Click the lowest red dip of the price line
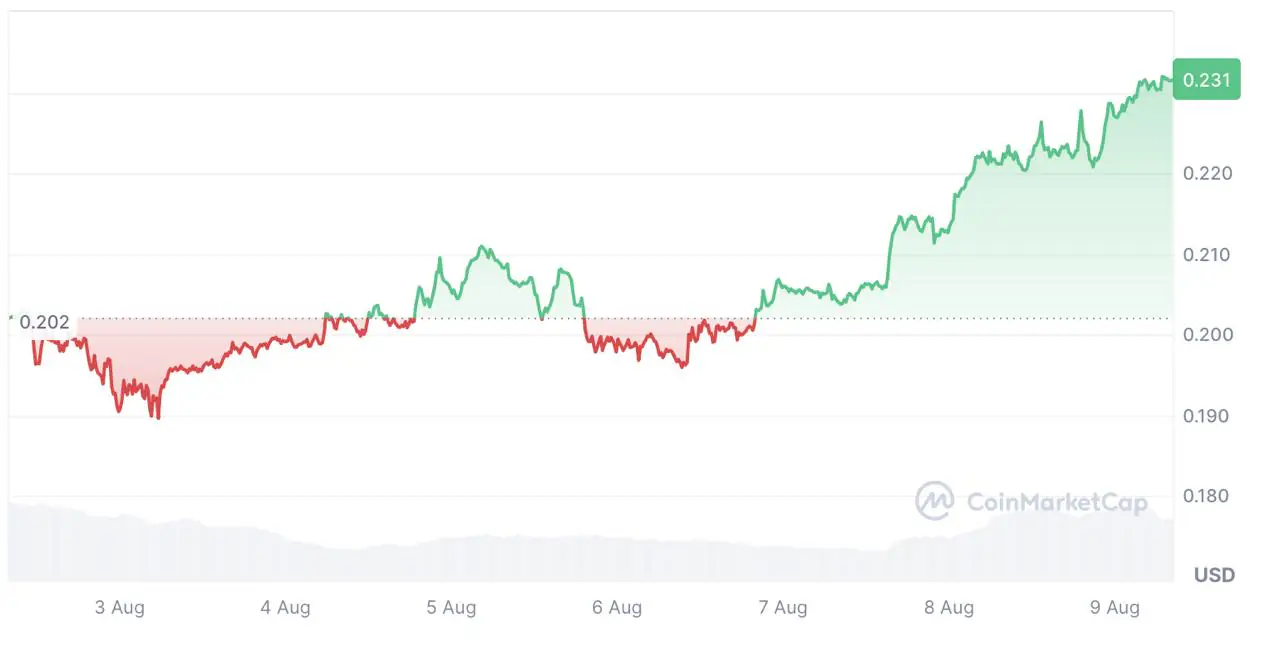Viewport: 1280px width, 657px height. (158, 415)
